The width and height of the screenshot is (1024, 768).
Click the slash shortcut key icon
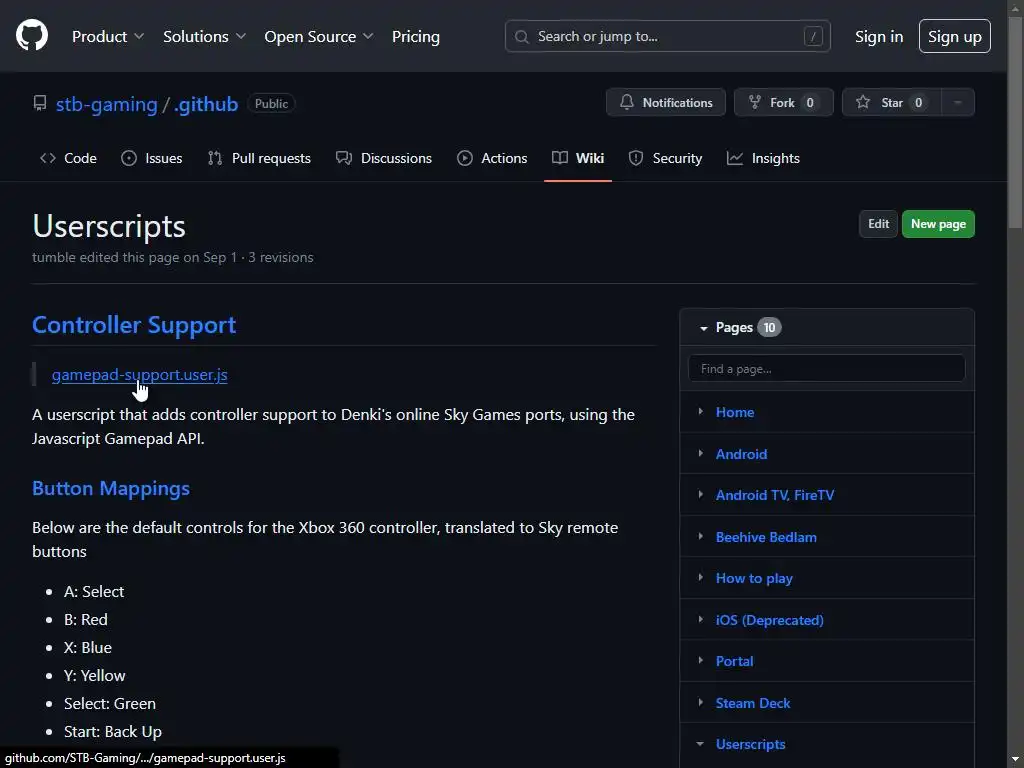click(812, 37)
